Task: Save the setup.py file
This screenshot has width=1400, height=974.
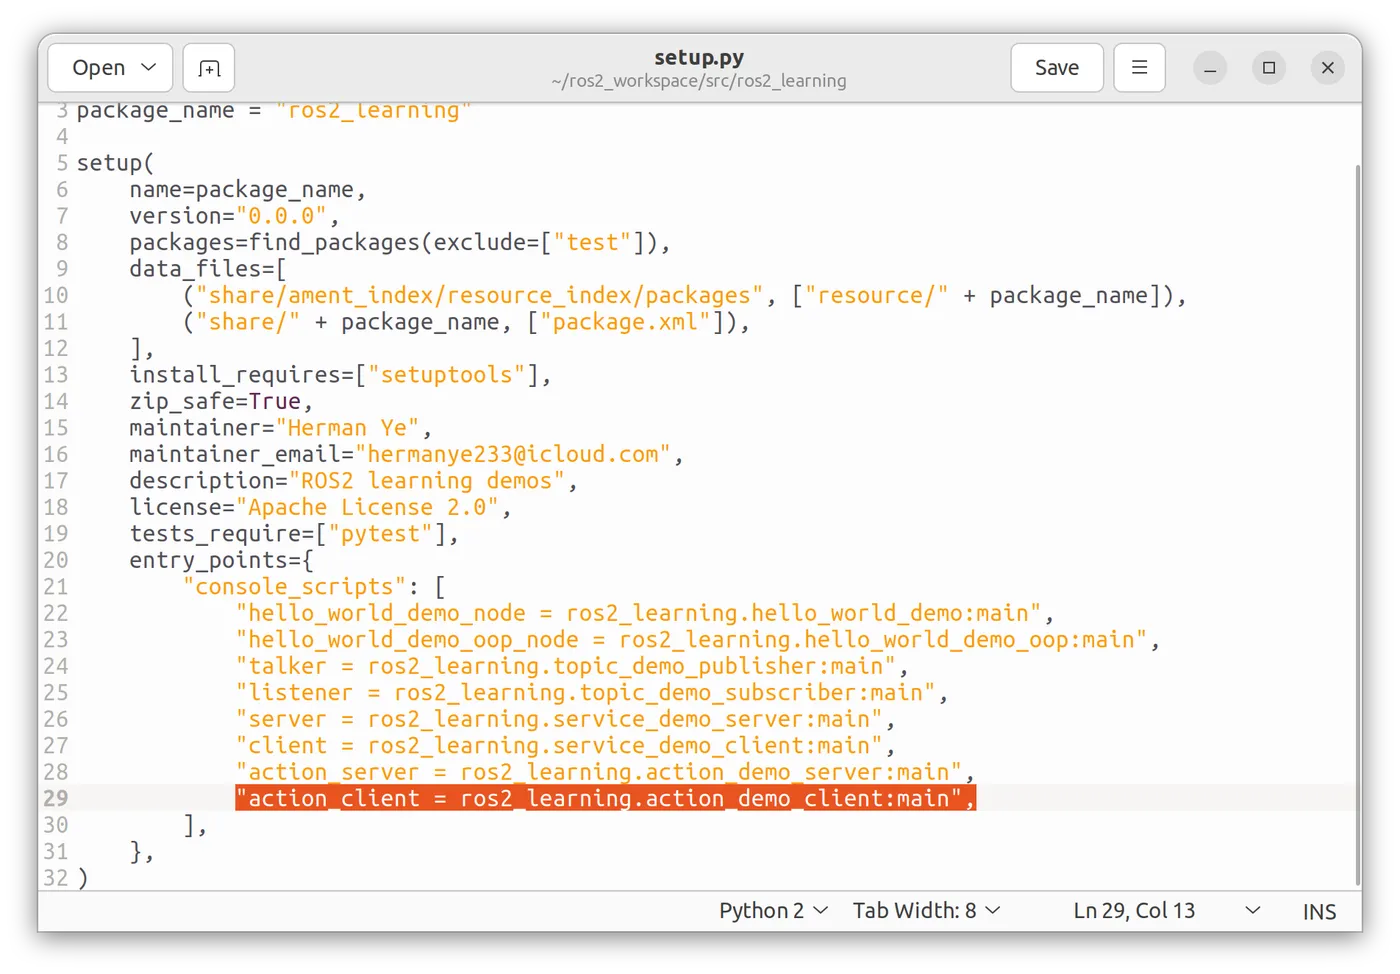Action: coord(1057,68)
